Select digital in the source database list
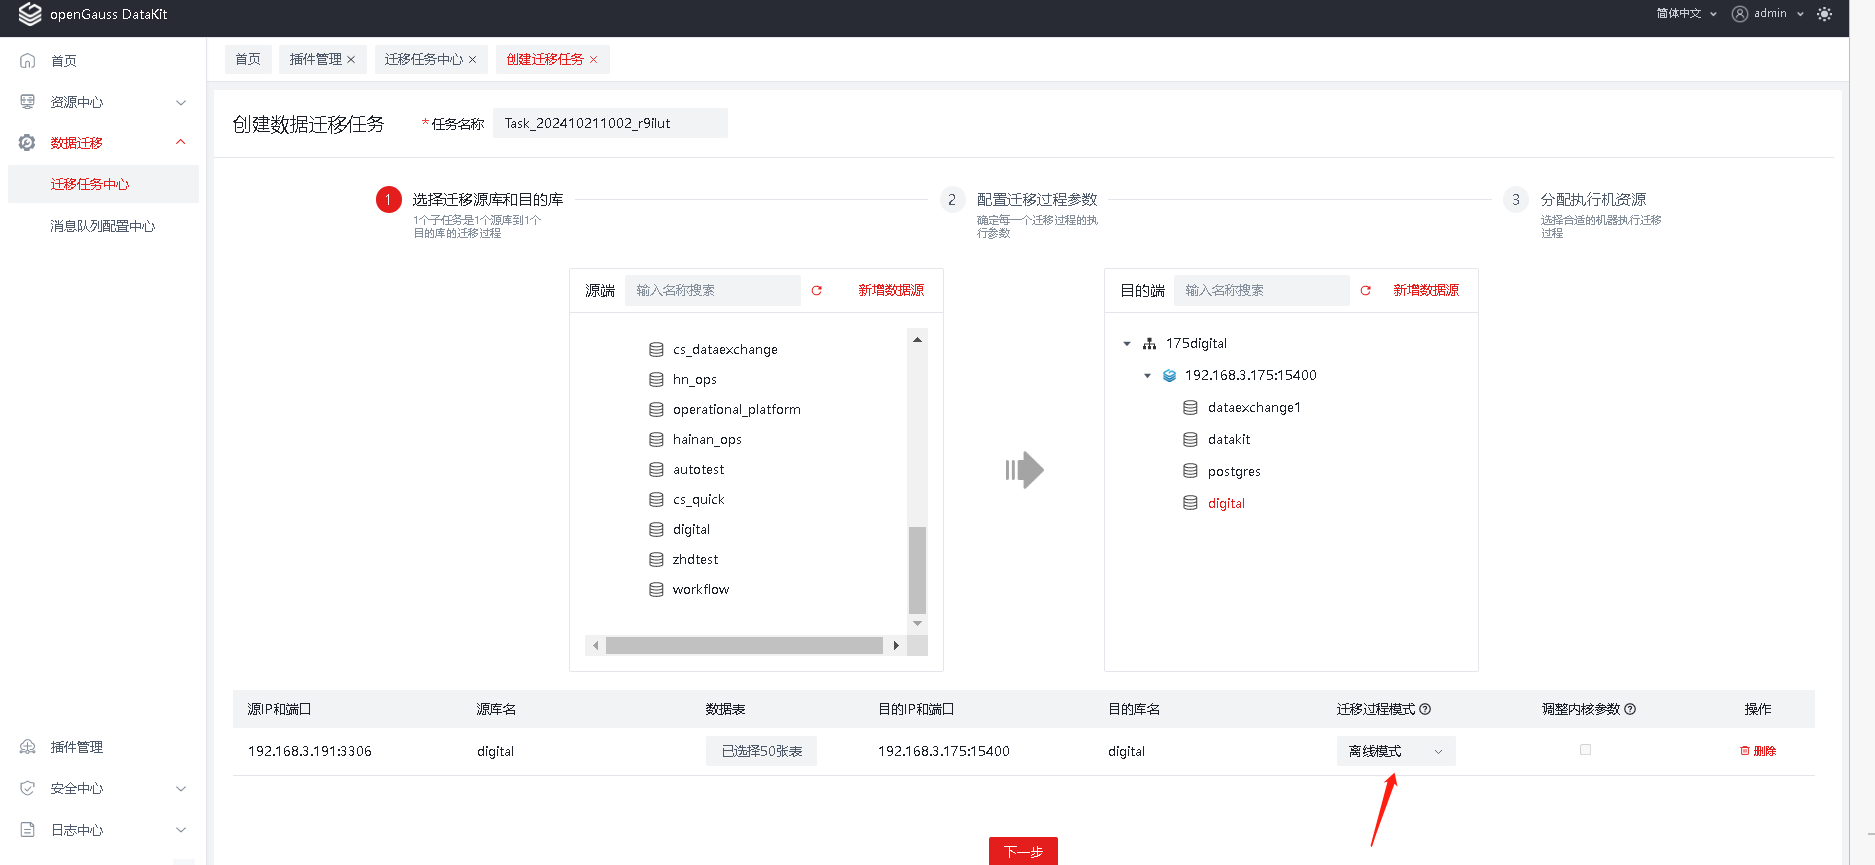Image resolution: width=1875 pixels, height=865 pixels. click(691, 529)
